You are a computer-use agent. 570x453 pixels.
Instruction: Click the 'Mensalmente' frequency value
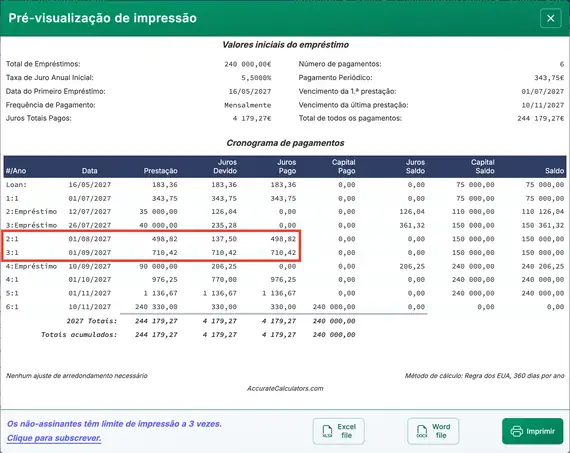248,105
